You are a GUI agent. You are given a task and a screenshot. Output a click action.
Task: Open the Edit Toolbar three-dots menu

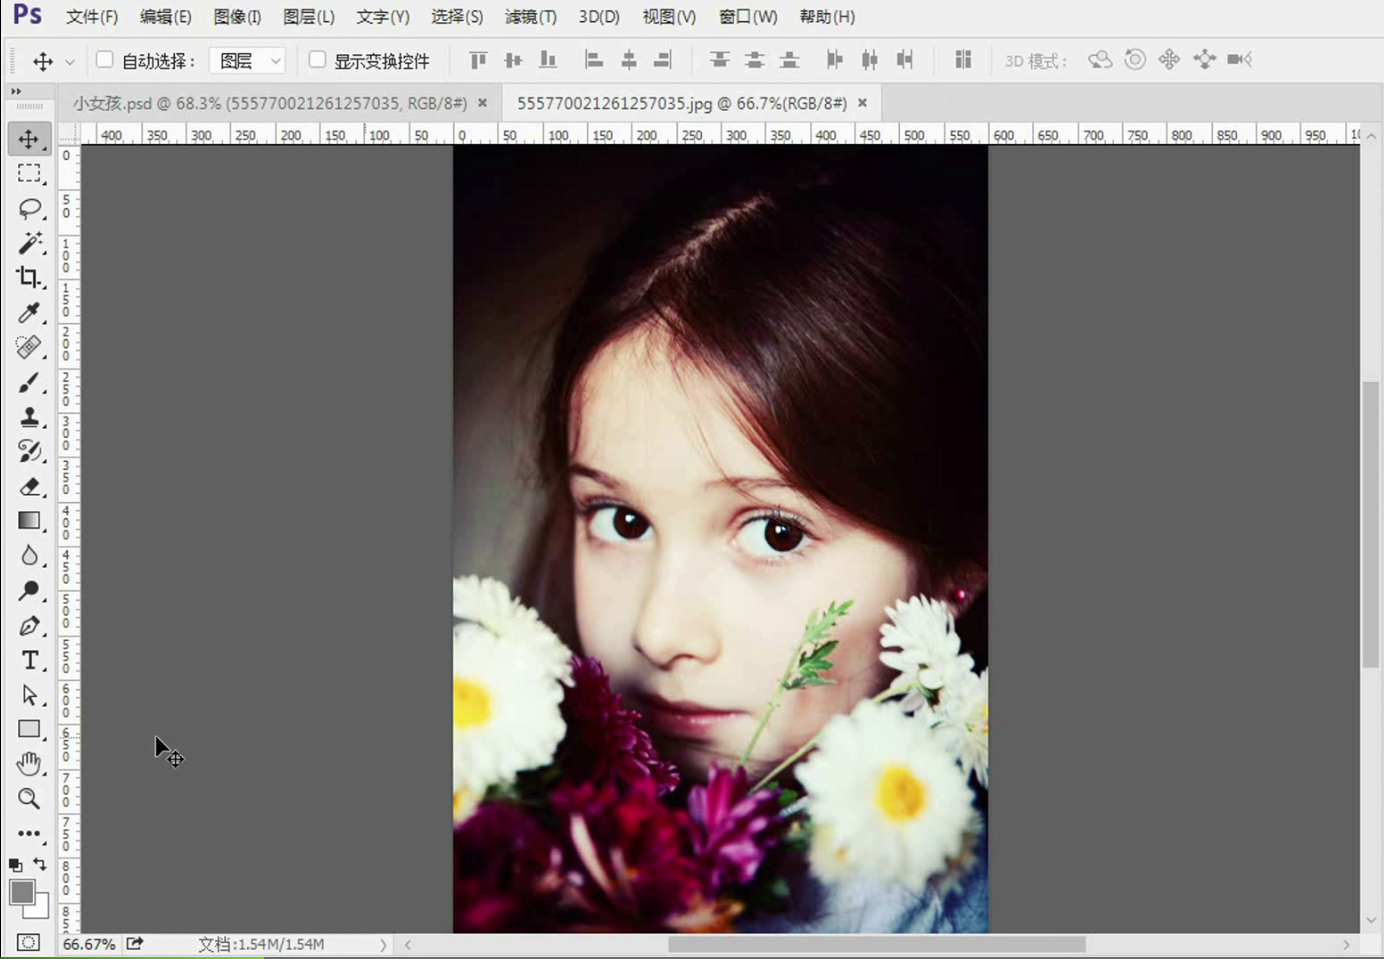point(29,833)
